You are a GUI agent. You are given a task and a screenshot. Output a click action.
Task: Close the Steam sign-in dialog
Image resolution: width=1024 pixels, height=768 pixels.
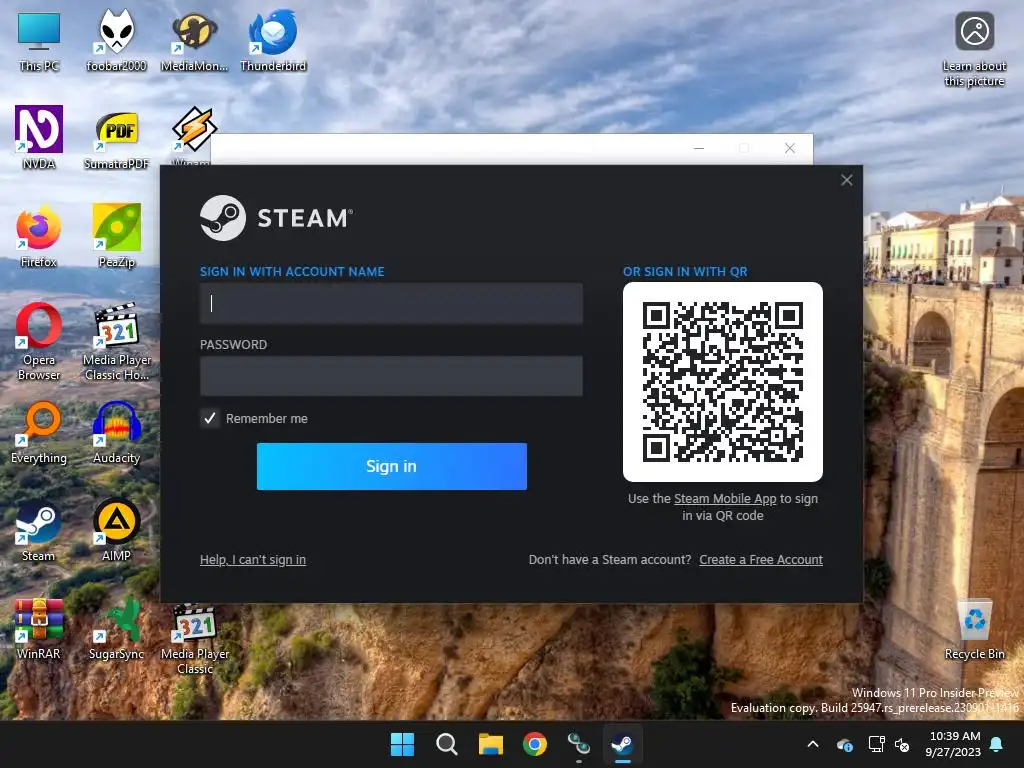pos(846,180)
